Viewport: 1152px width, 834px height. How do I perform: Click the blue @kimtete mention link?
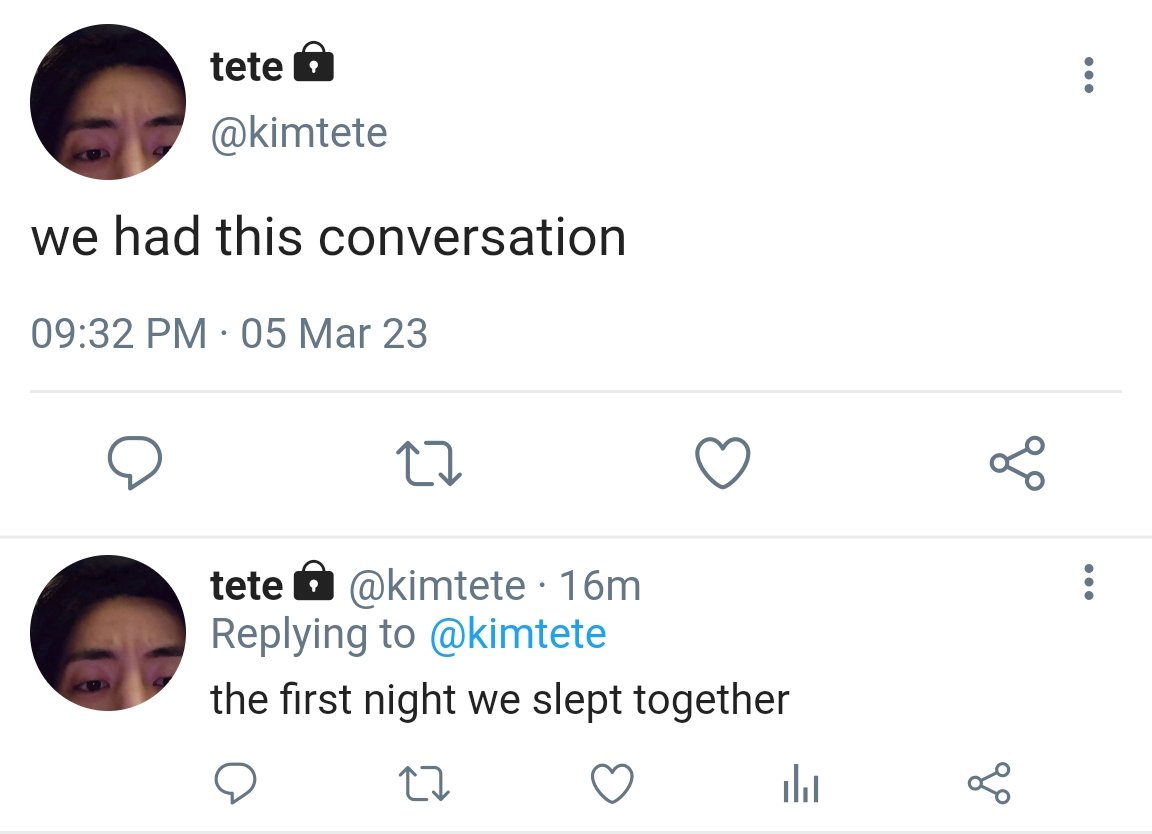517,634
